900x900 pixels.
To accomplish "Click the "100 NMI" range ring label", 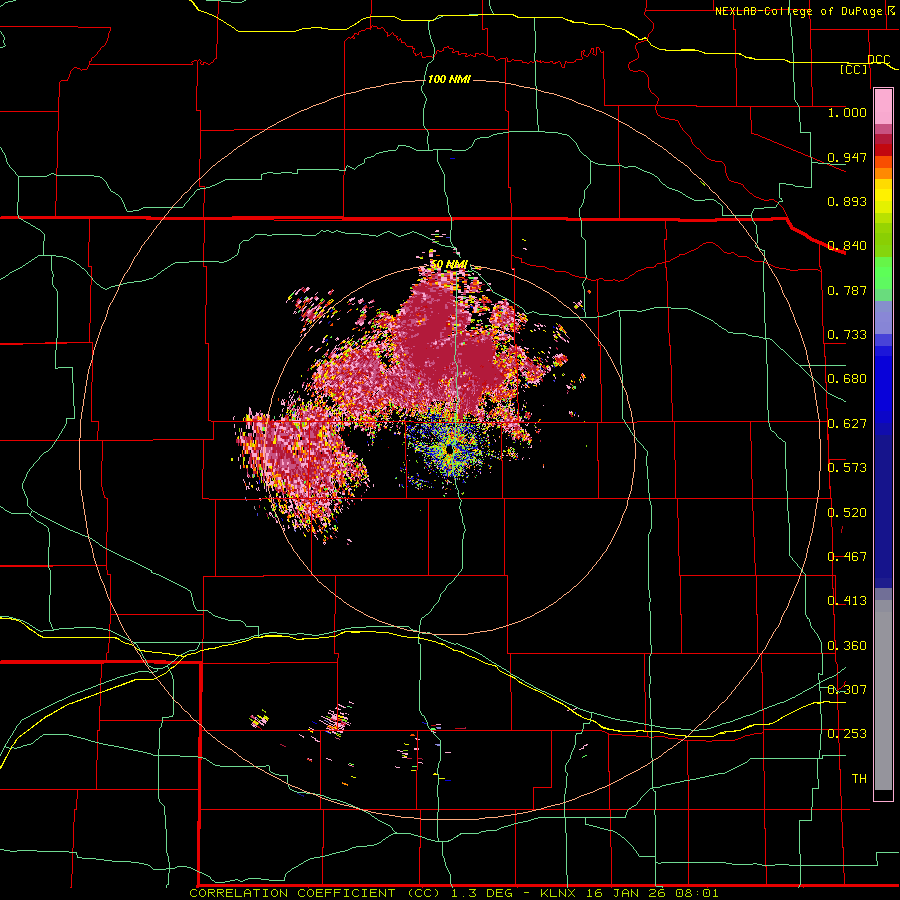I will coord(449,79).
